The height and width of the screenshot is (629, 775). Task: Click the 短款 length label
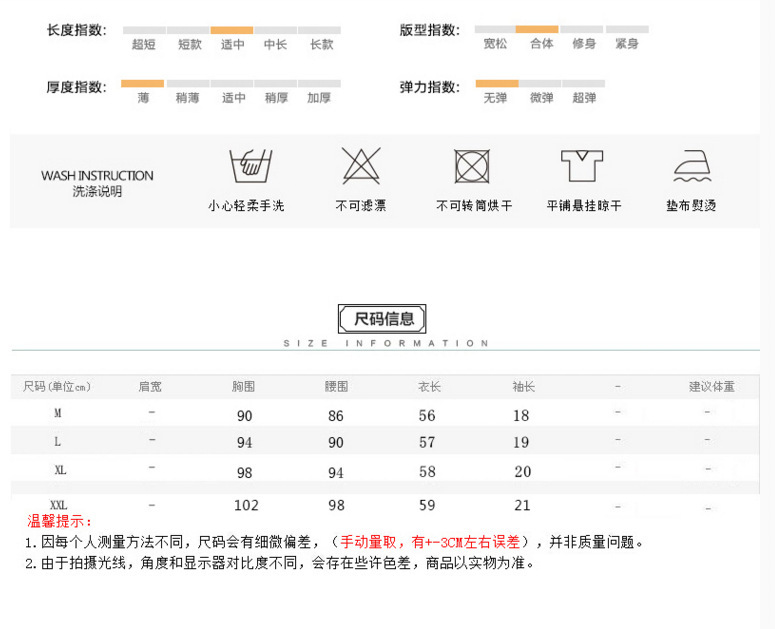[190, 44]
